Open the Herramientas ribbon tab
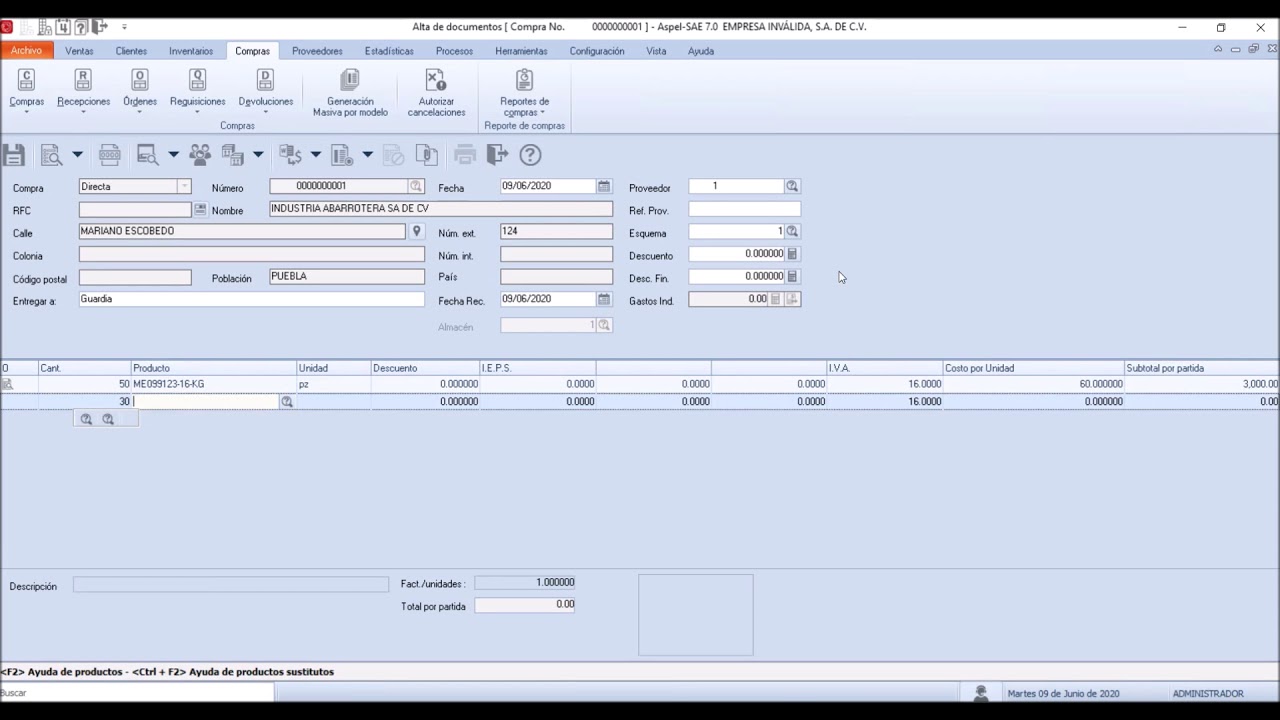 click(521, 51)
